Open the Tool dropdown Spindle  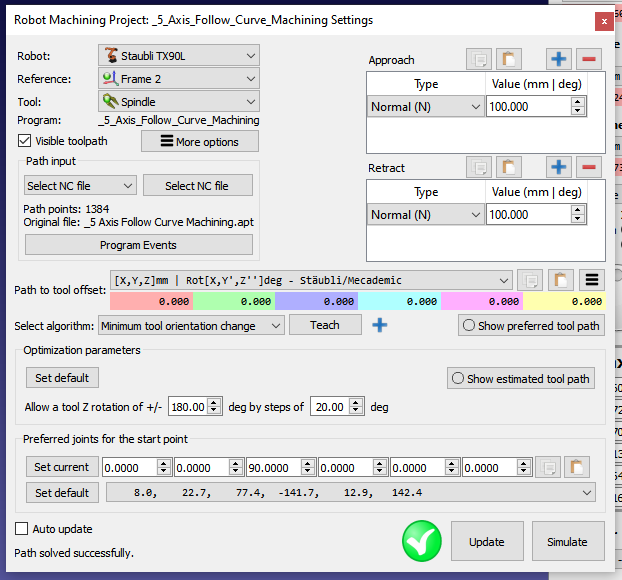tap(179, 102)
